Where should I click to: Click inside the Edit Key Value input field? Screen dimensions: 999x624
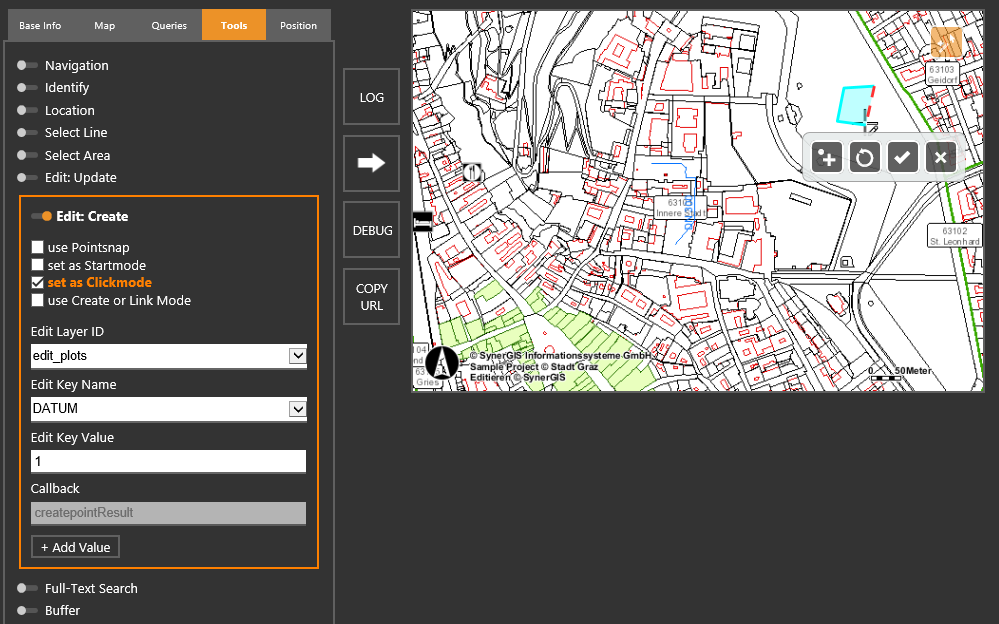pyautogui.click(x=168, y=461)
